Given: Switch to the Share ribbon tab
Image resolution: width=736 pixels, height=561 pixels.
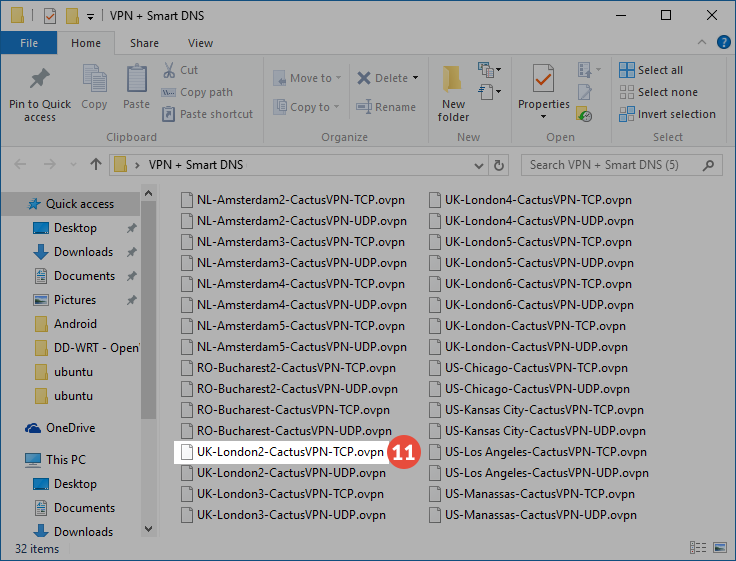Looking at the screenshot, I should click(144, 43).
